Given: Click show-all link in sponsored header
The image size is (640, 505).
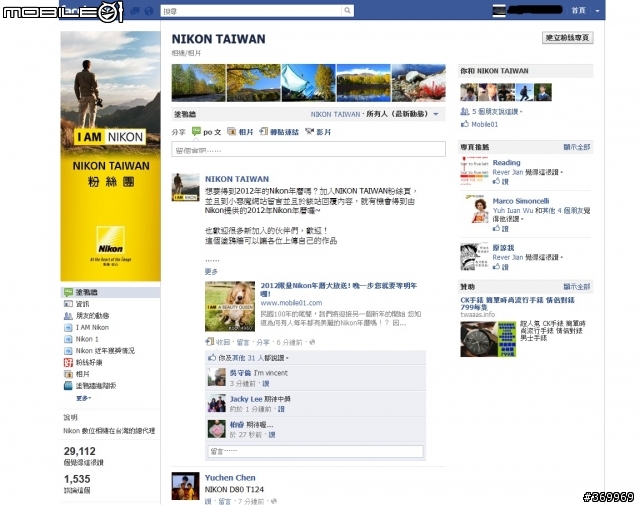Looking at the screenshot, I should tap(577, 287).
